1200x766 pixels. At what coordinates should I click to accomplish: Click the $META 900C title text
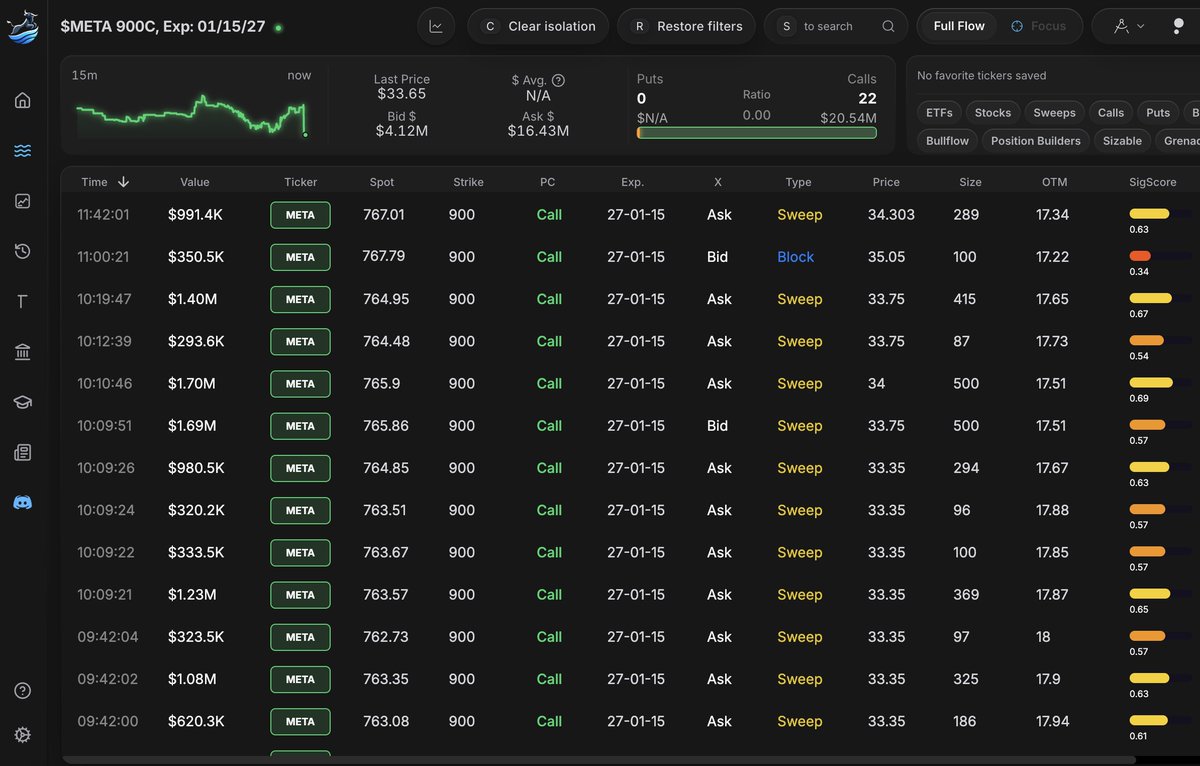click(x=163, y=26)
